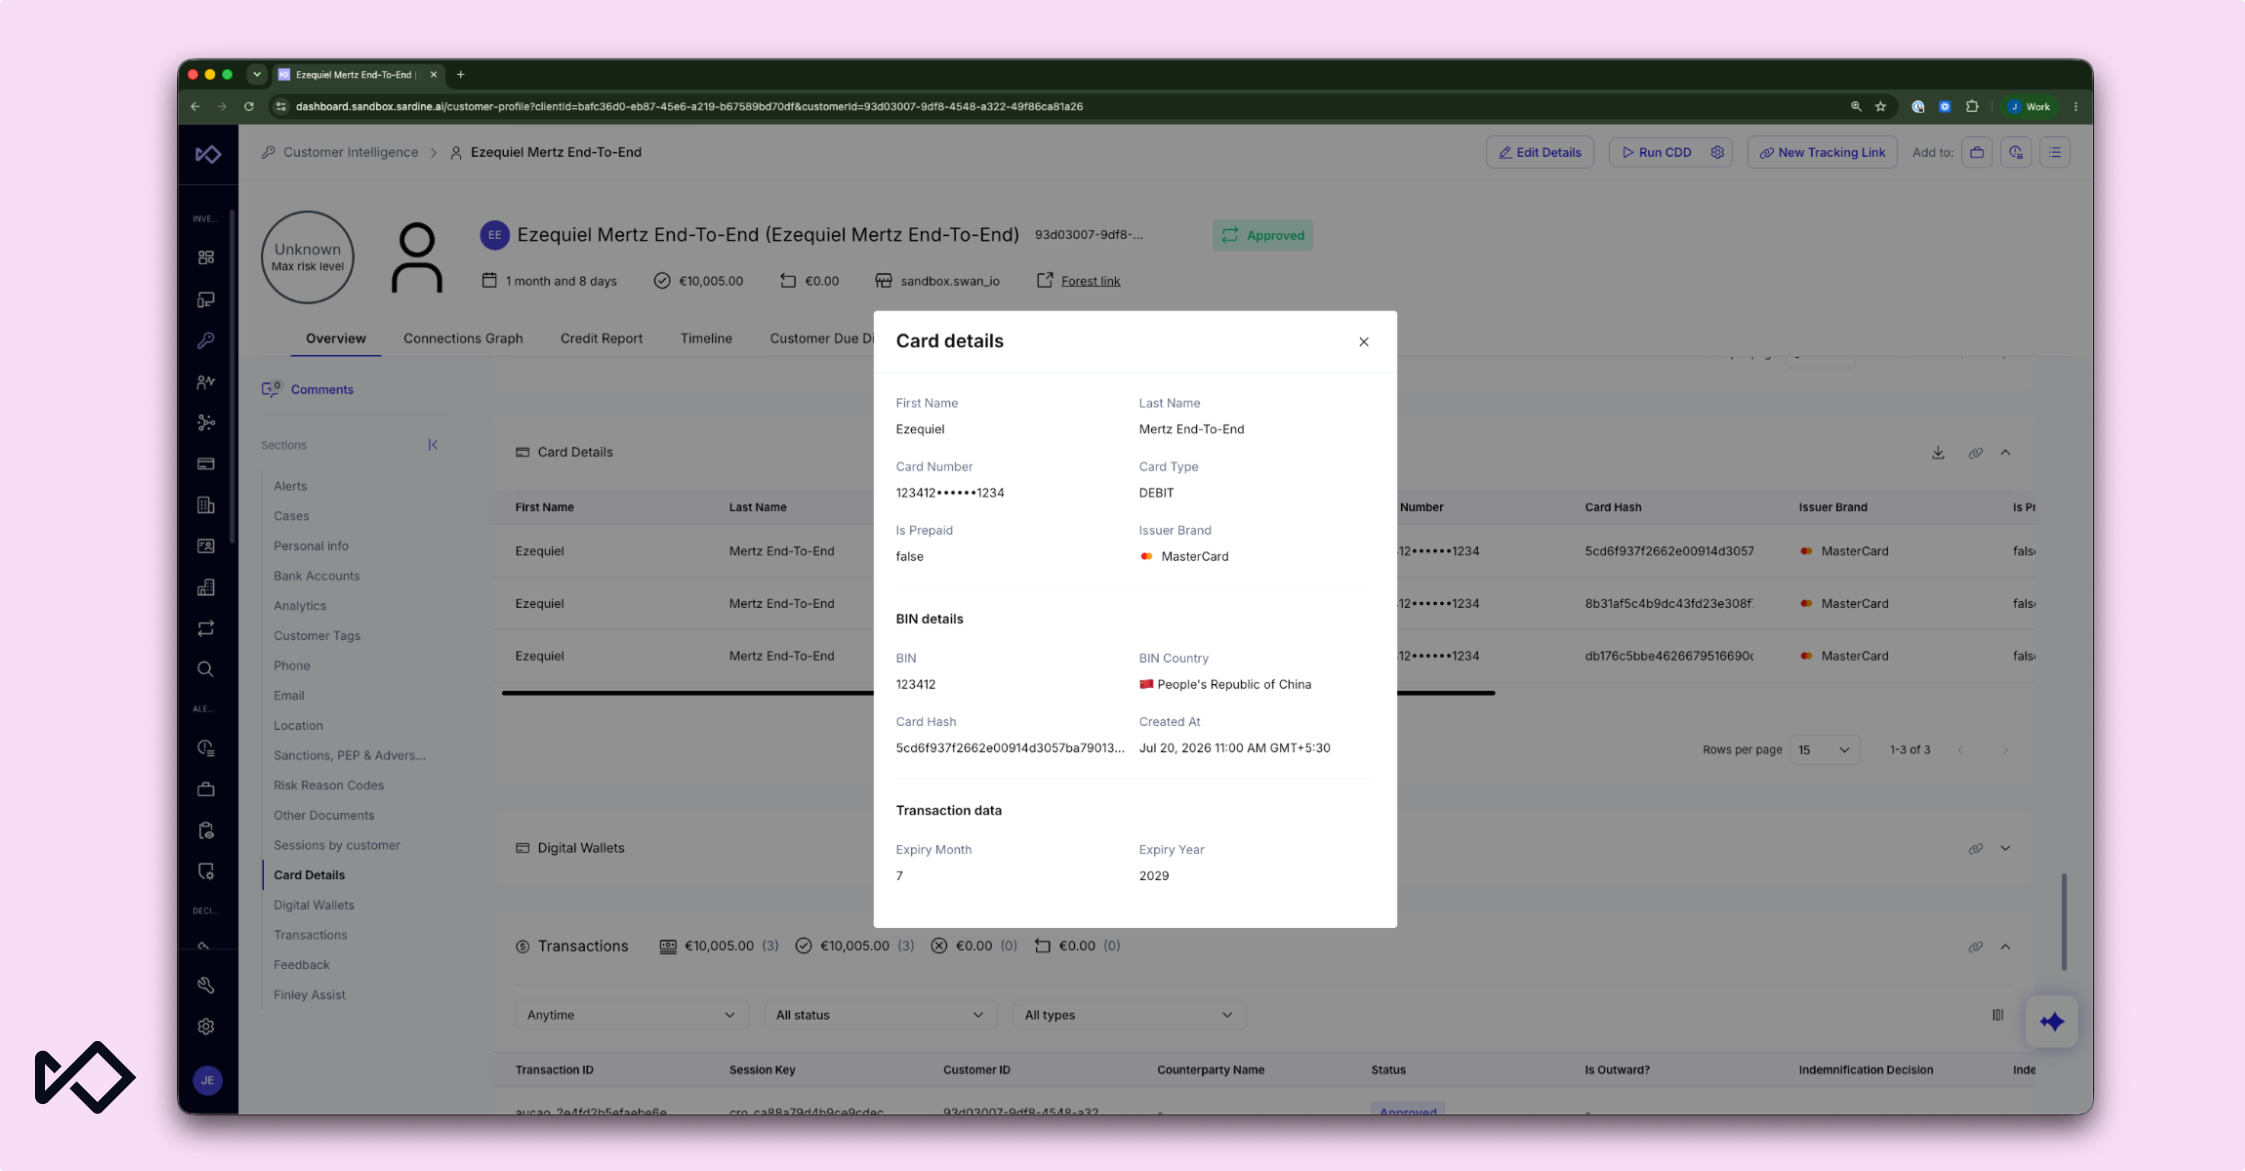The height and width of the screenshot is (1171, 2245).
Task: Open the All status filter dropdown
Action: (879, 1015)
